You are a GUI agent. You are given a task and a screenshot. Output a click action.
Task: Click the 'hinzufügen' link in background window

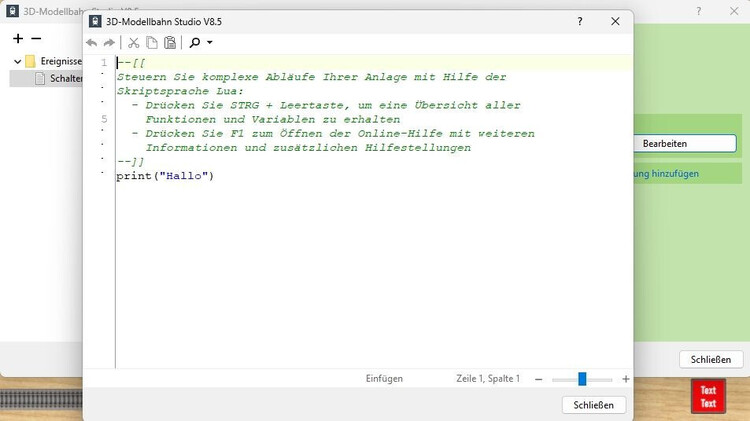pos(675,174)
